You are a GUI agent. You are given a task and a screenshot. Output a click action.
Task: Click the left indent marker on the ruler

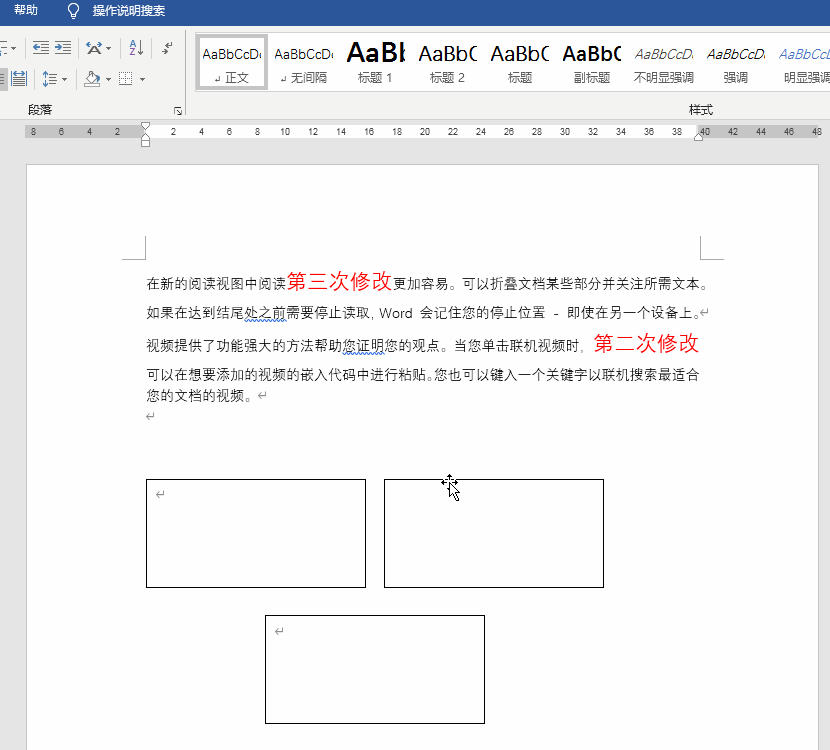tap(146, 141)
